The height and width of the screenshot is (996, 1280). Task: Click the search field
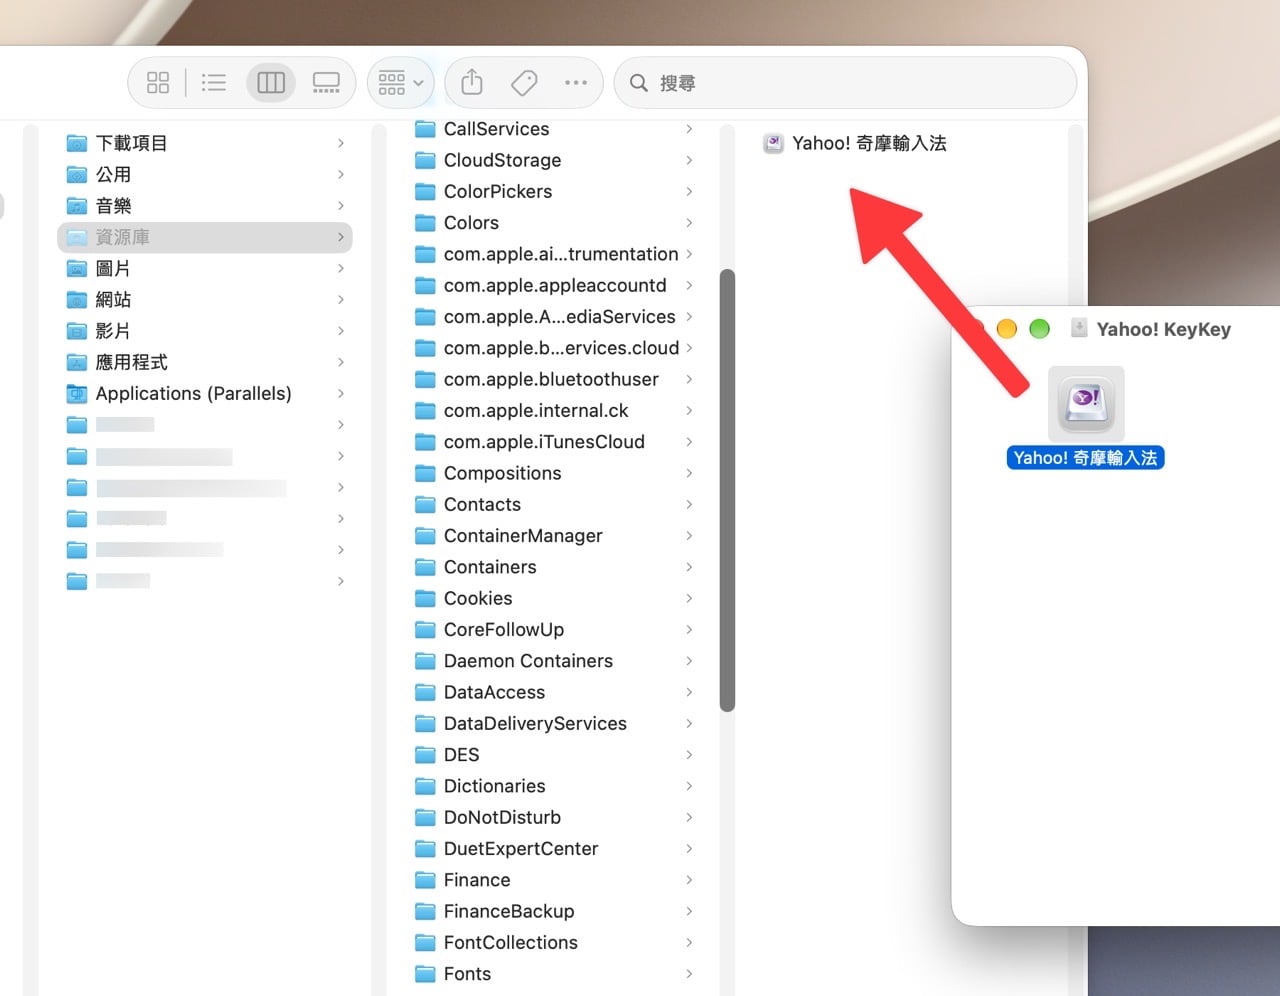click(845, 83)
